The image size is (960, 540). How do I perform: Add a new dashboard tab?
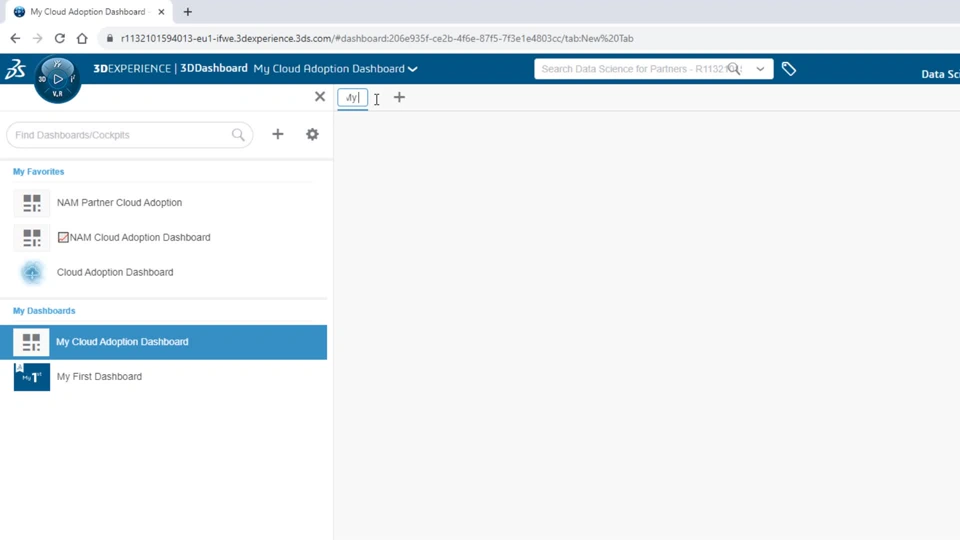pyautogui.click(x=399, y=97)
